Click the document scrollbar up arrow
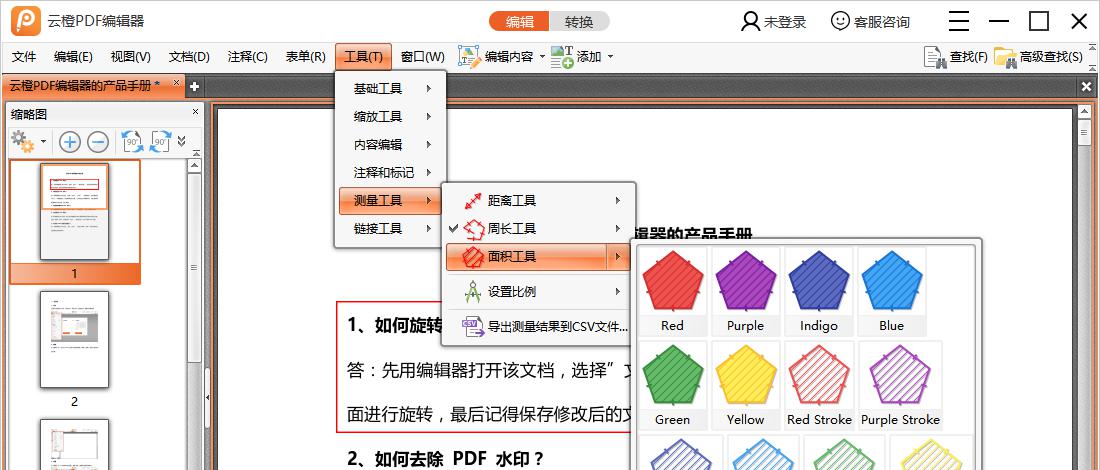Viewport: 1100px width, 470px height. click(1084, 112)
